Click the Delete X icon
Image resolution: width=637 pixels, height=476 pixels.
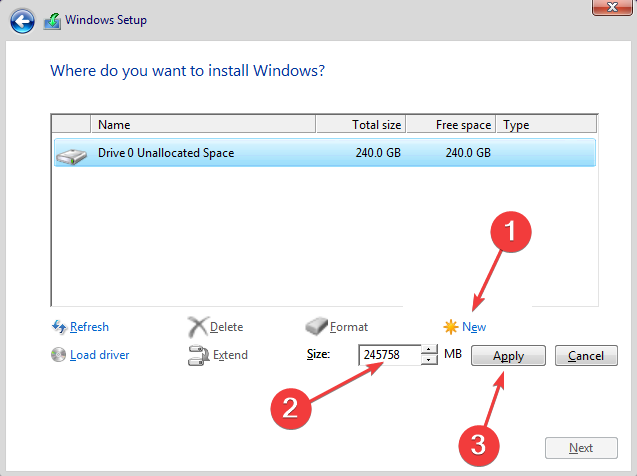[x=198, y=327]
